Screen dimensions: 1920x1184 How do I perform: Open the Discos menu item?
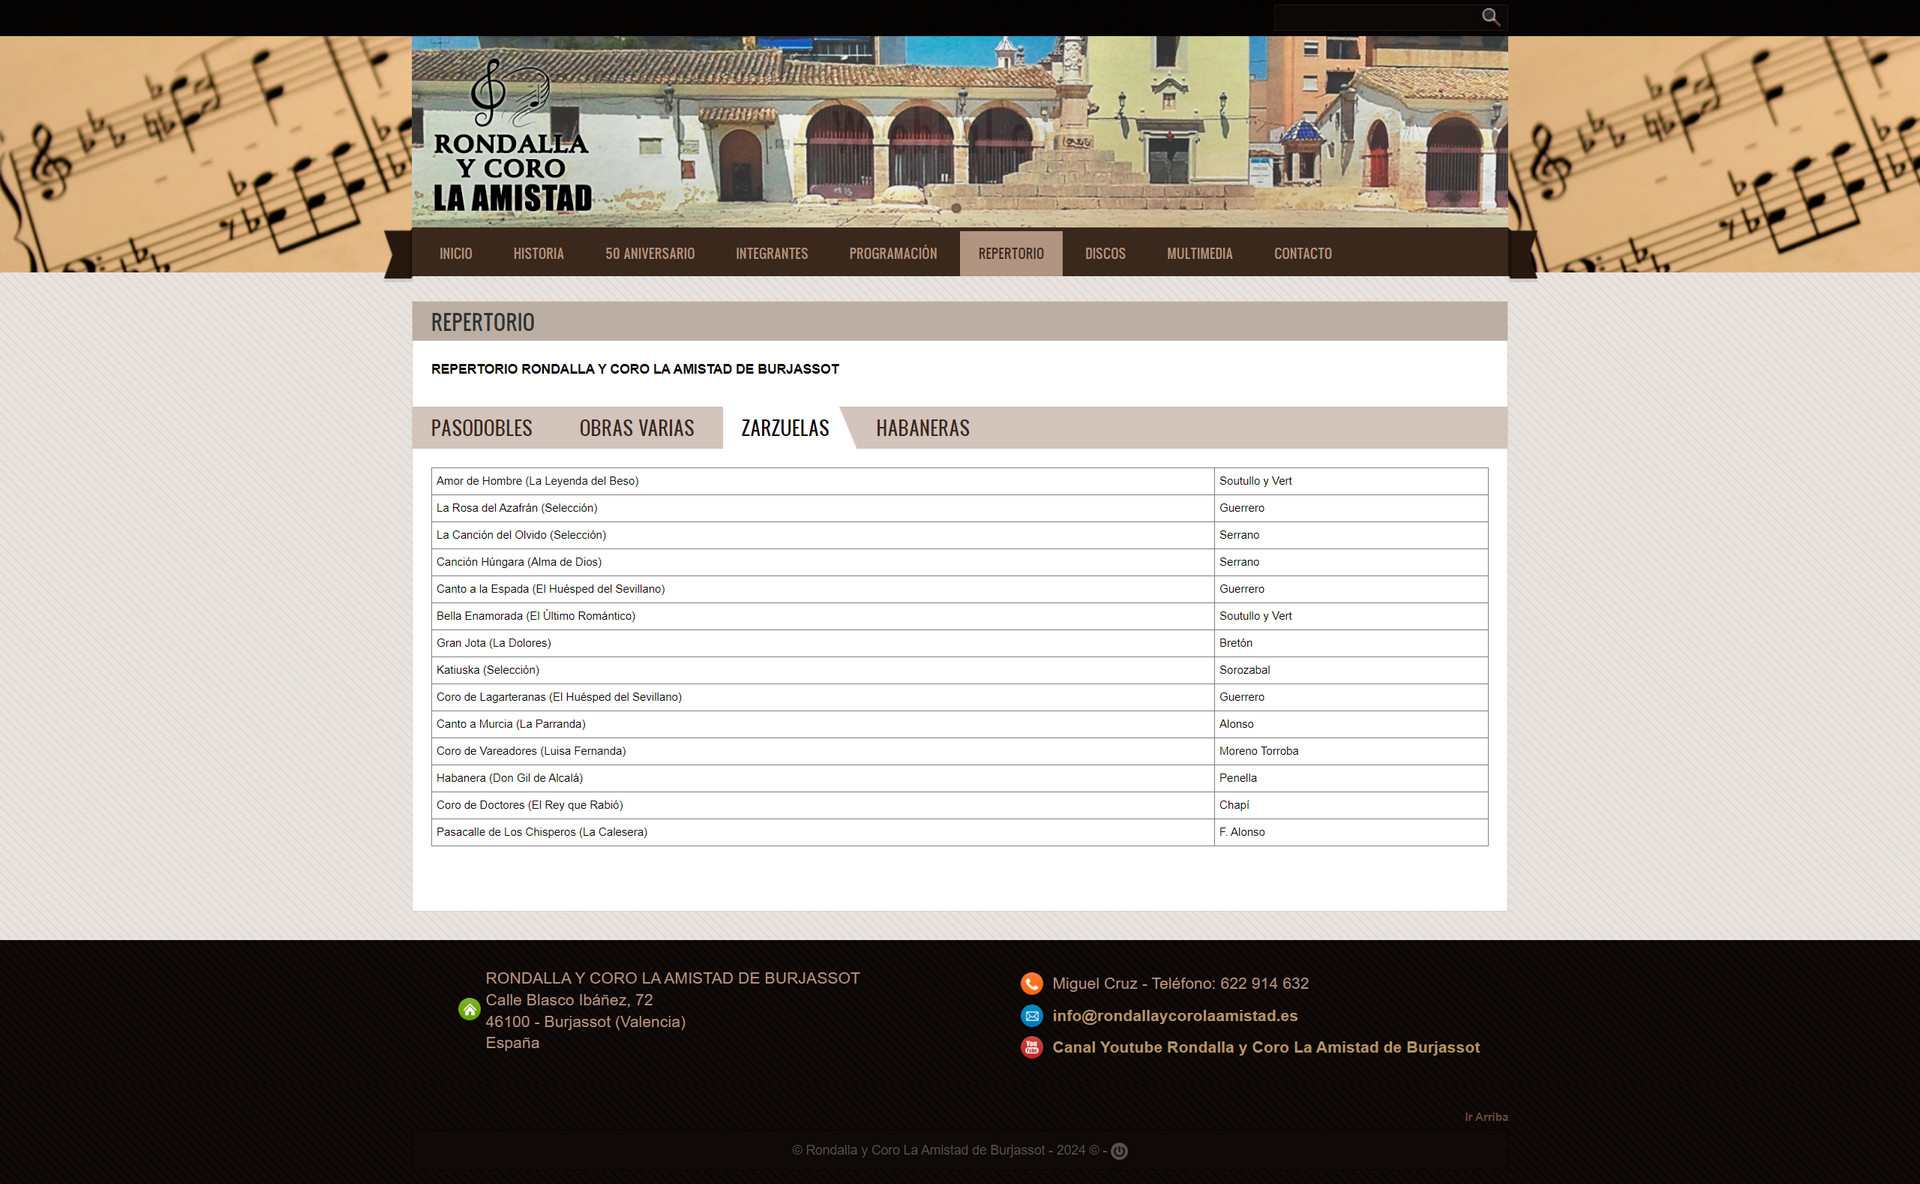pyautogui.click(x=1105, y=254)
